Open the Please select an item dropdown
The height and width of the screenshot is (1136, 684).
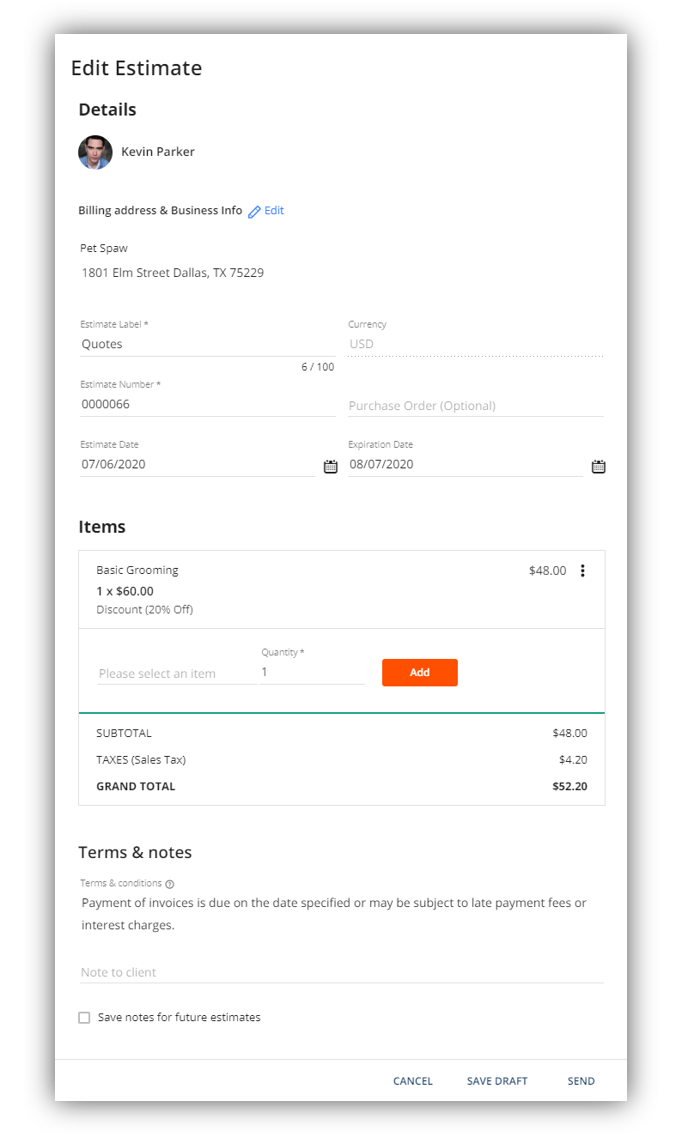[x=177, y=674]
